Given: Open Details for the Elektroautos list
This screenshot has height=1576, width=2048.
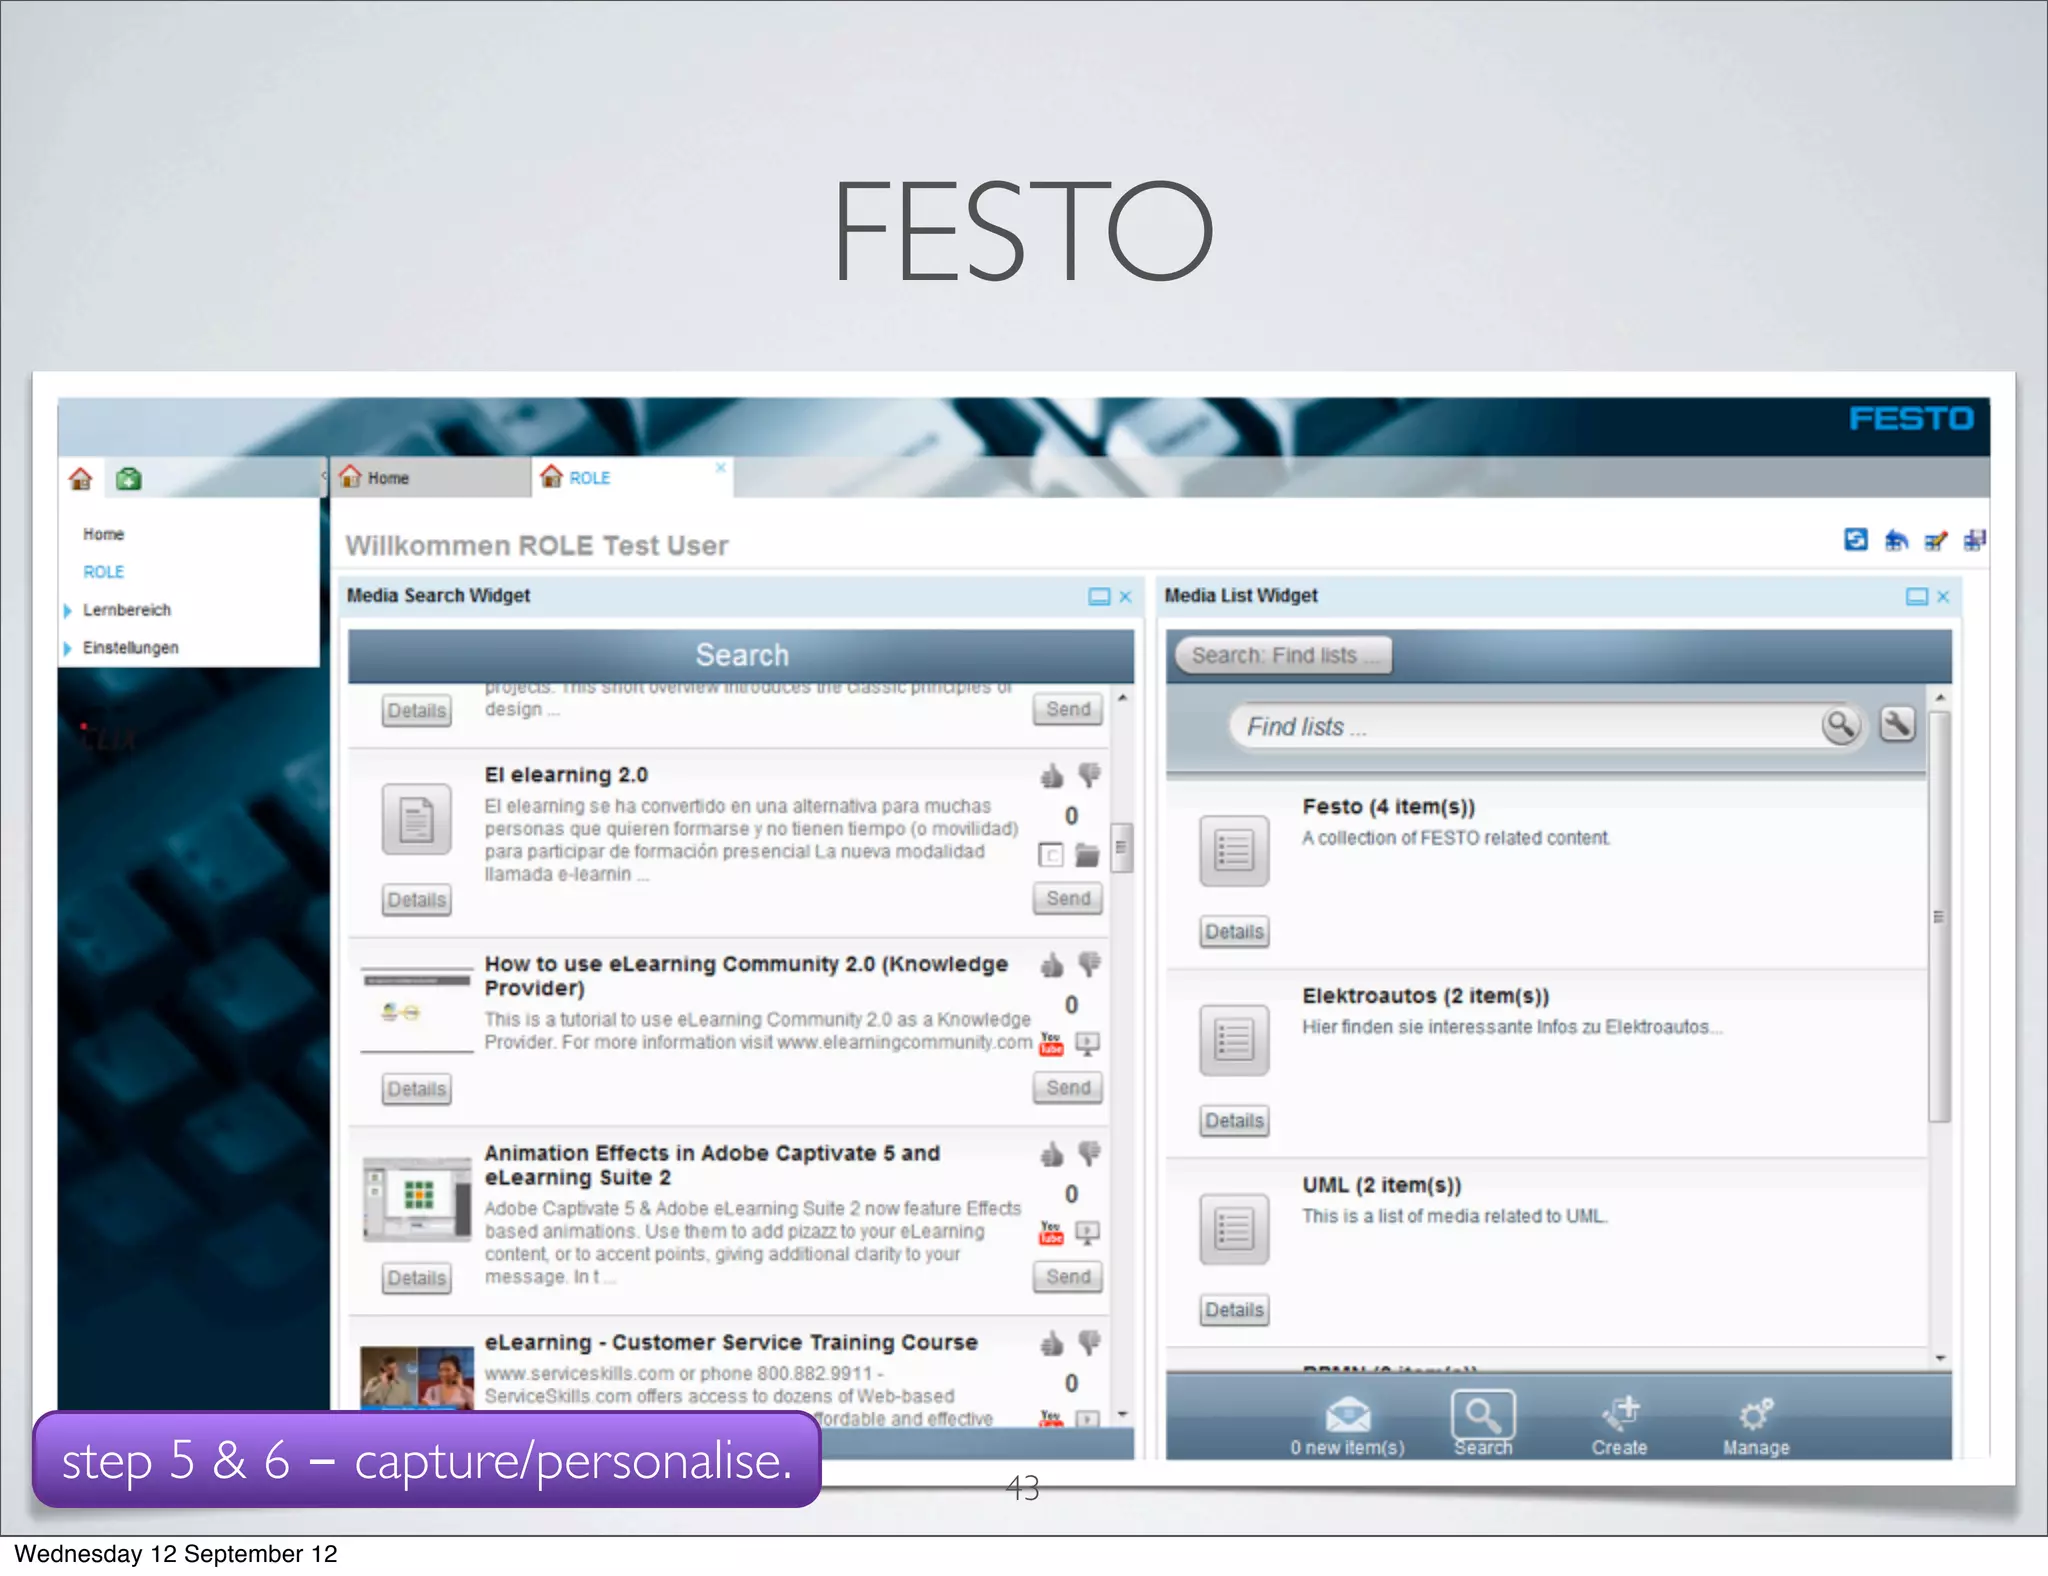Looking at the screenshot, I should tap(1234, 1121).
